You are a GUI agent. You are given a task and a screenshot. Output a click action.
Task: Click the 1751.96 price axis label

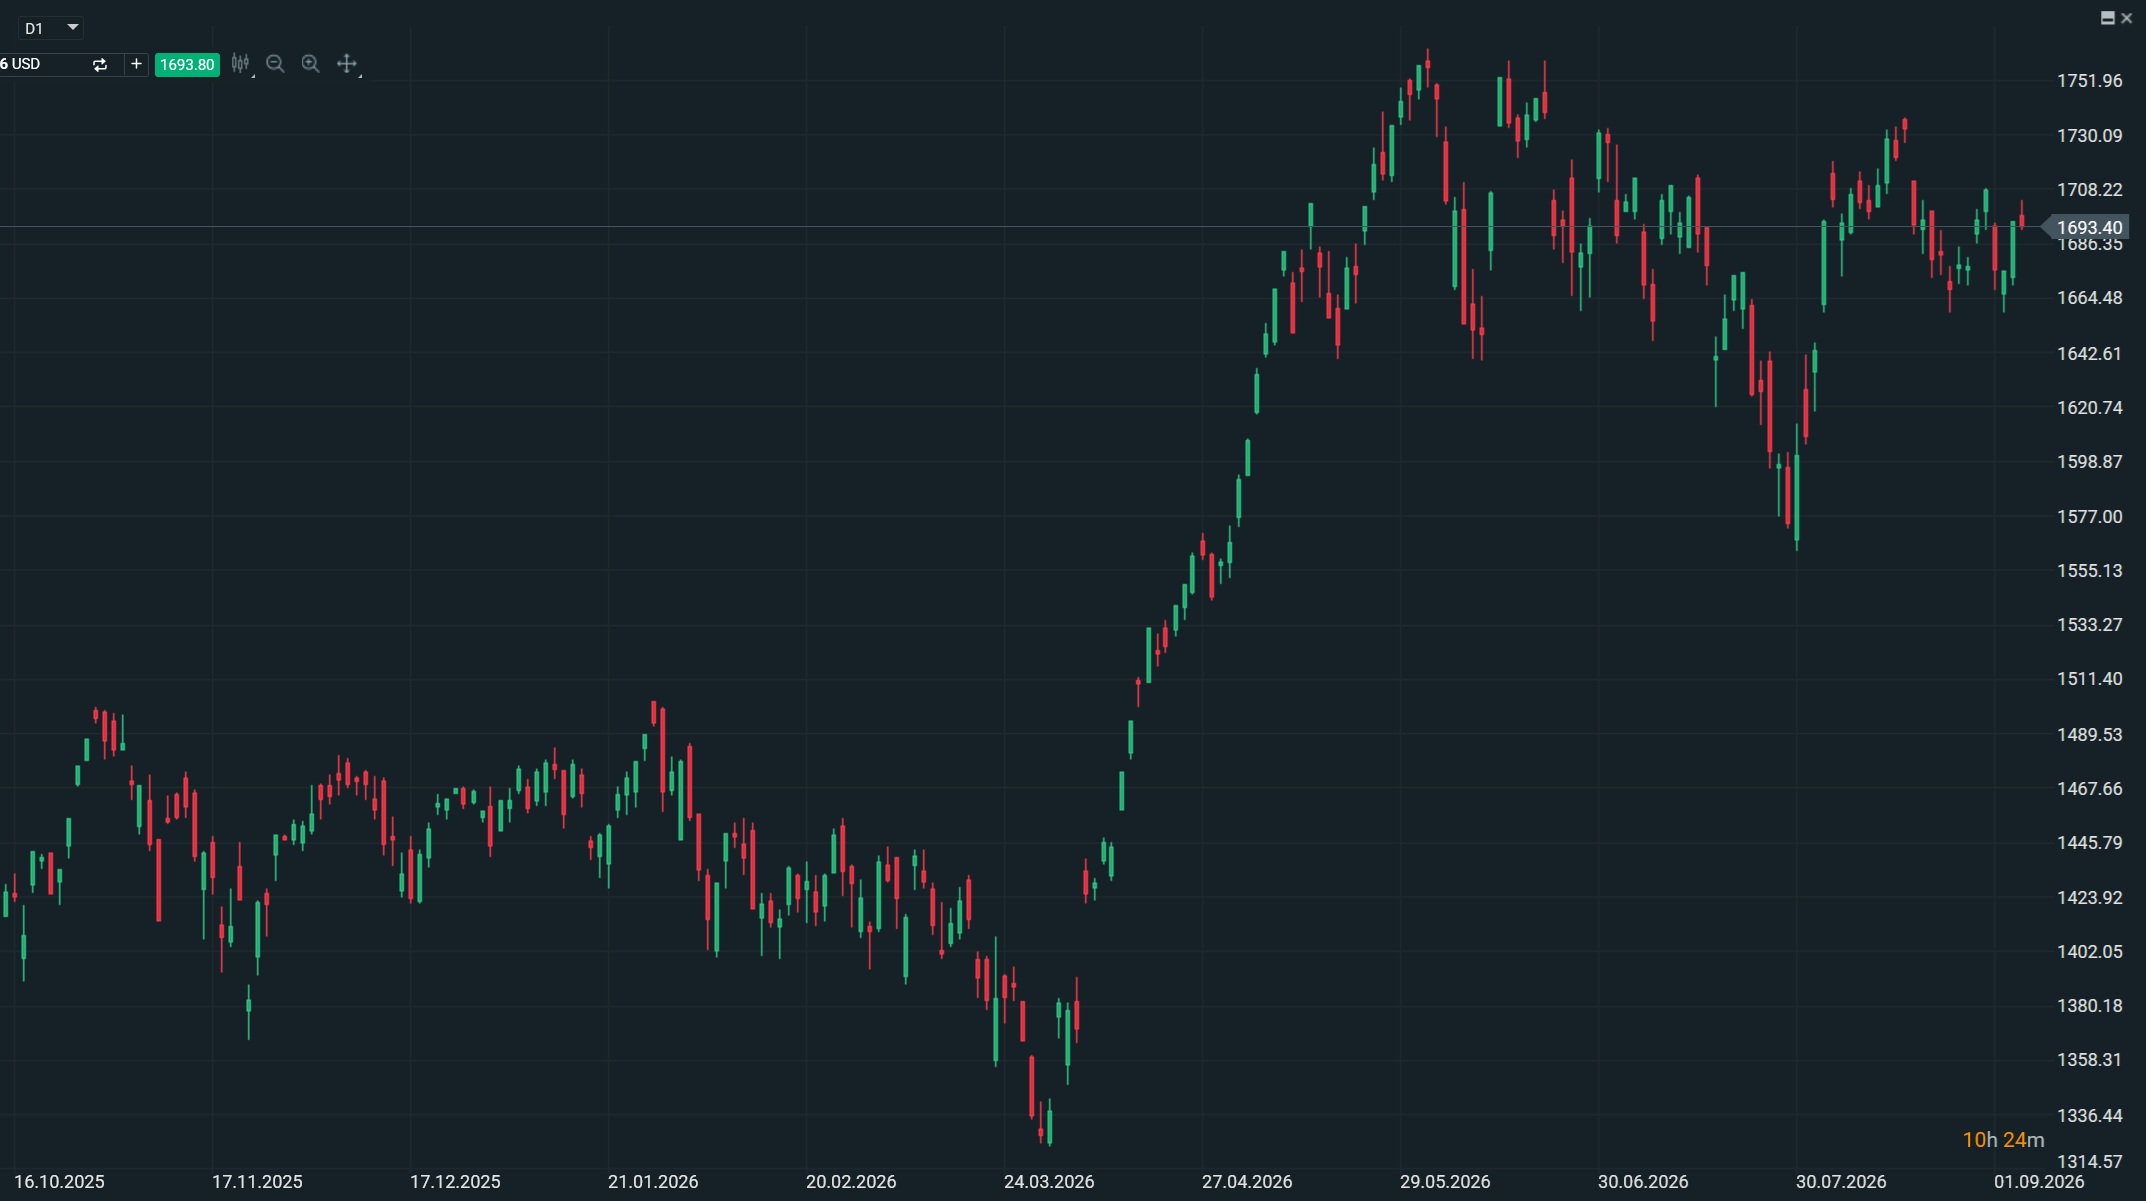[x=2089, y=81]
